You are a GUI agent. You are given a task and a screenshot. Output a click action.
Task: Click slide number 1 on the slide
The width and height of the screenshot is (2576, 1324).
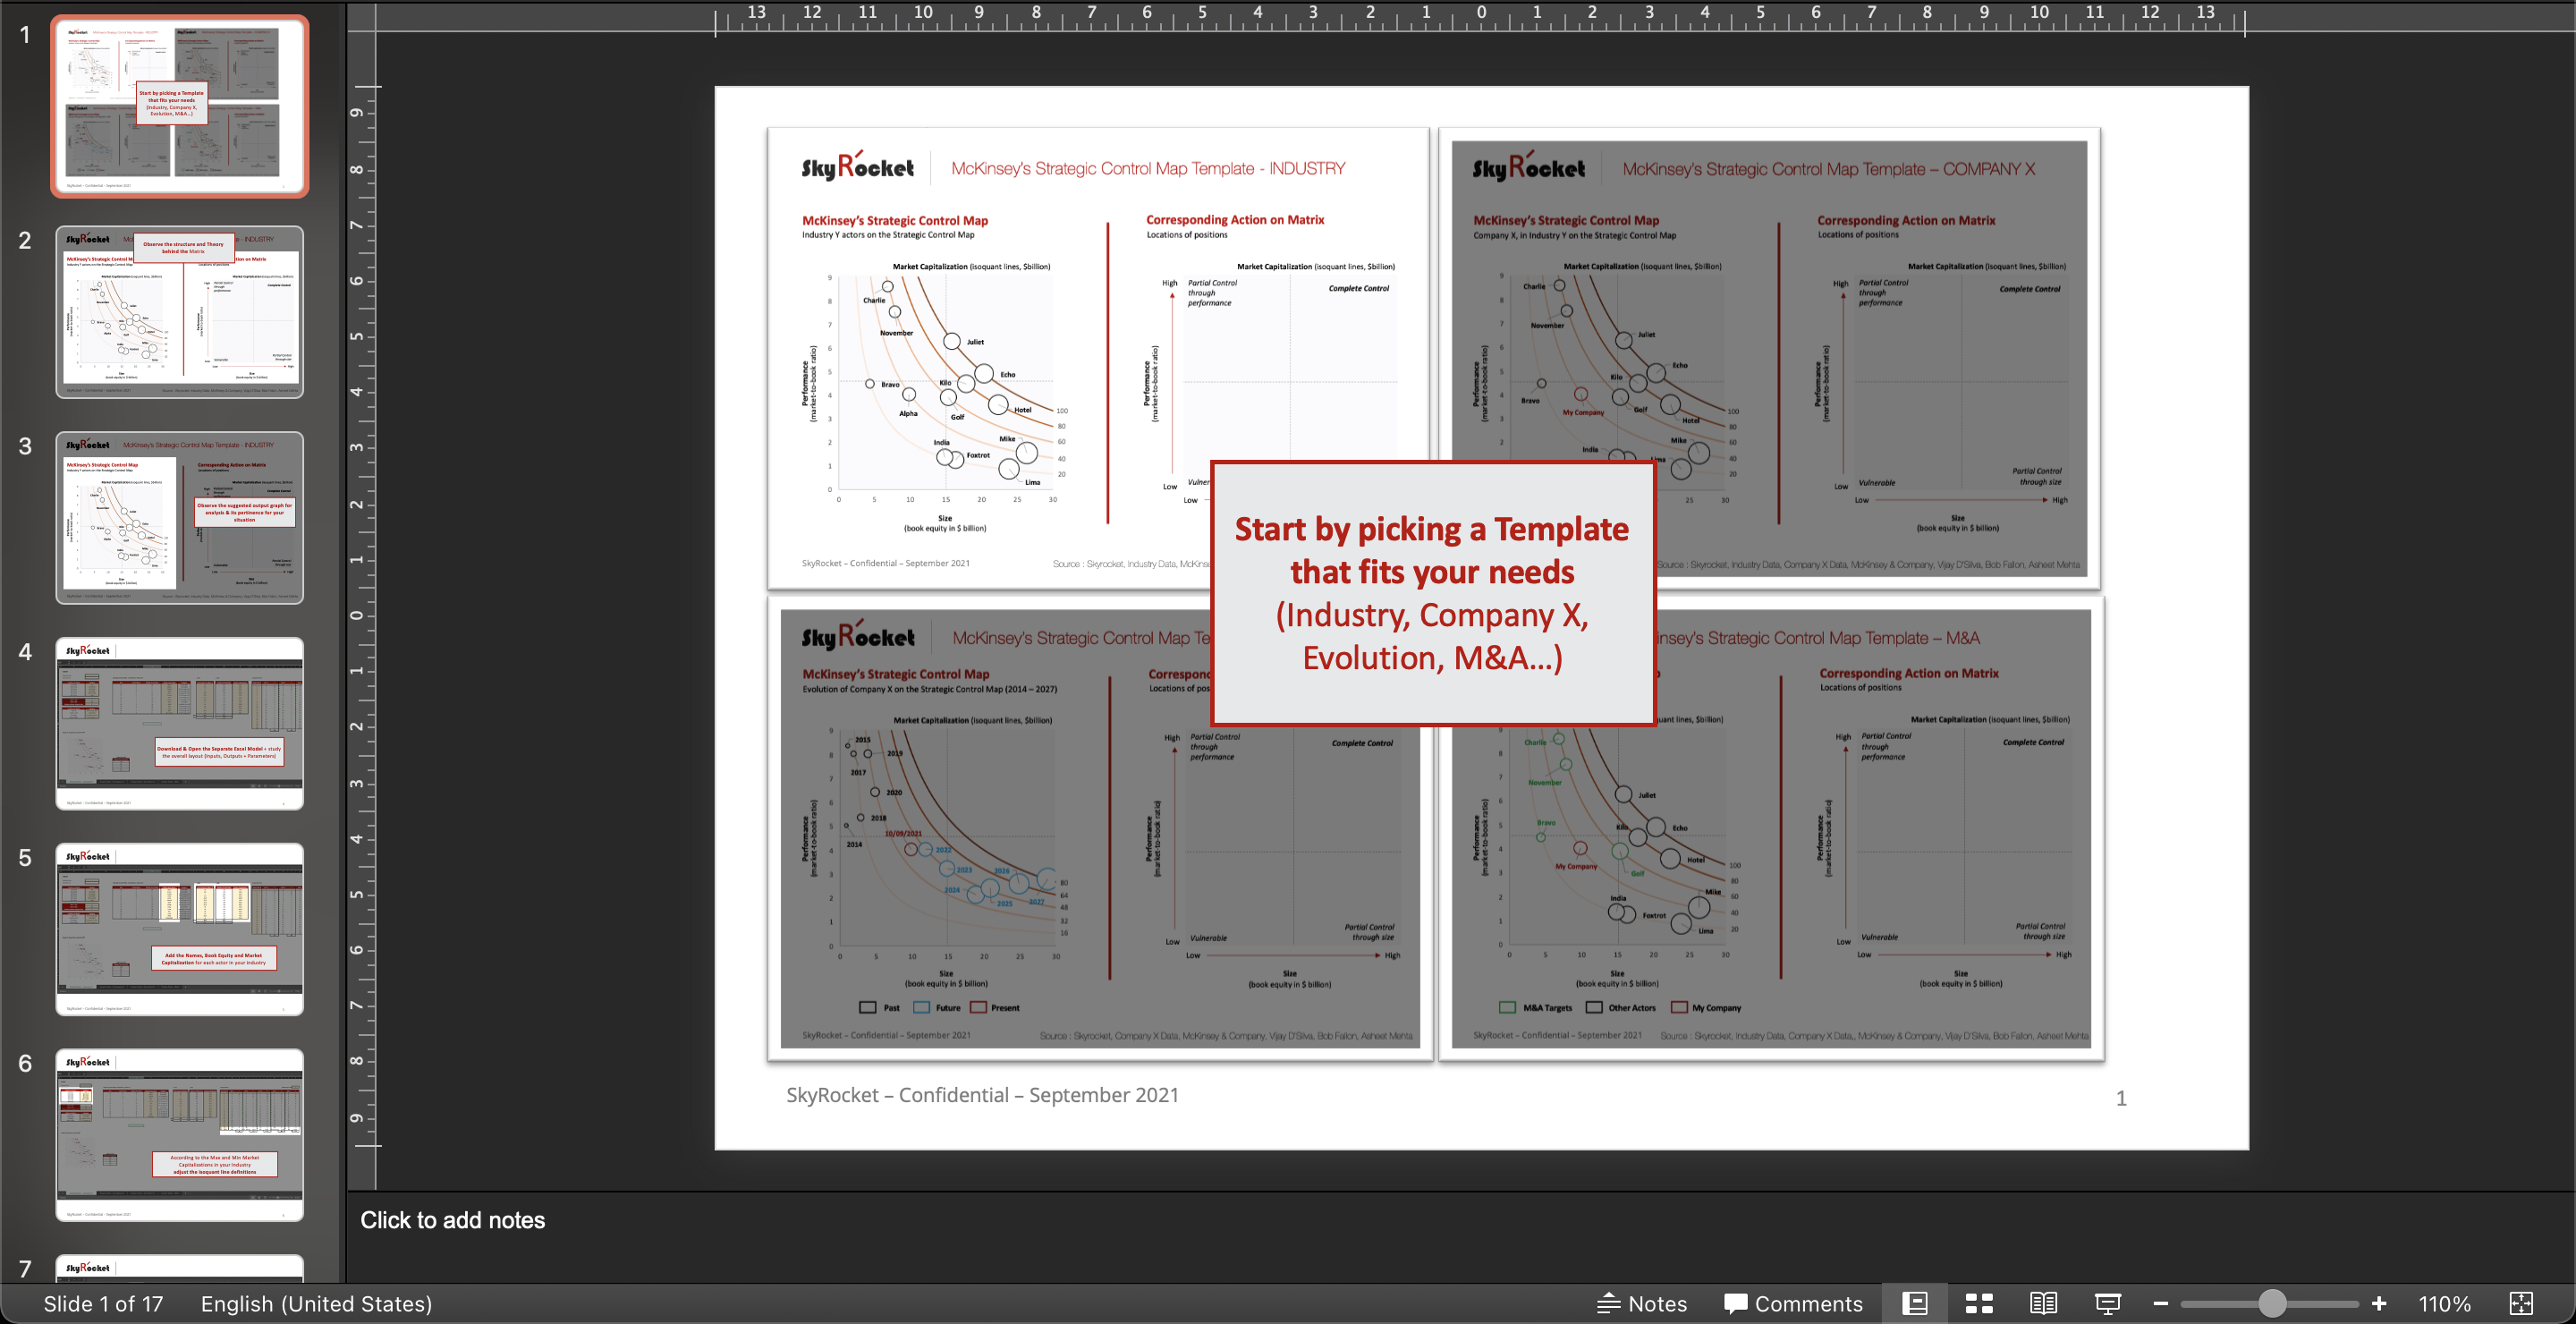click(x=2121, y=1098)
